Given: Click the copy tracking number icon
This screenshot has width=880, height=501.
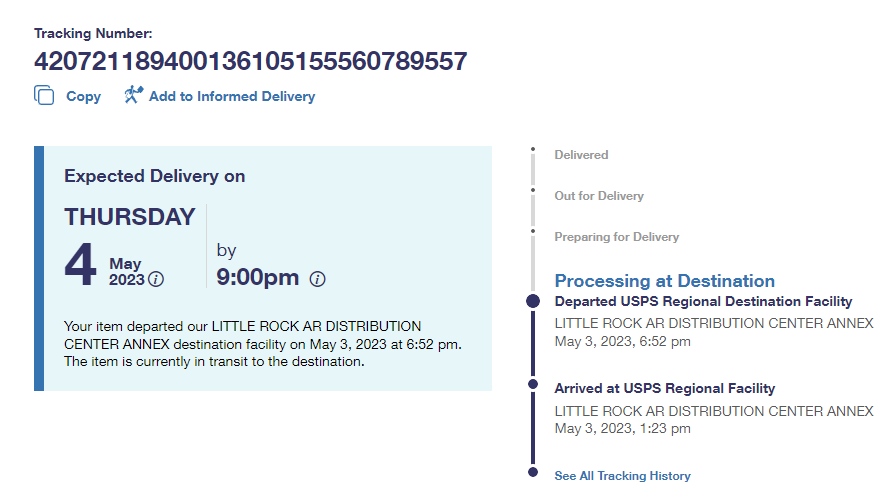Looking at the screenshot, I should (43, 95).
